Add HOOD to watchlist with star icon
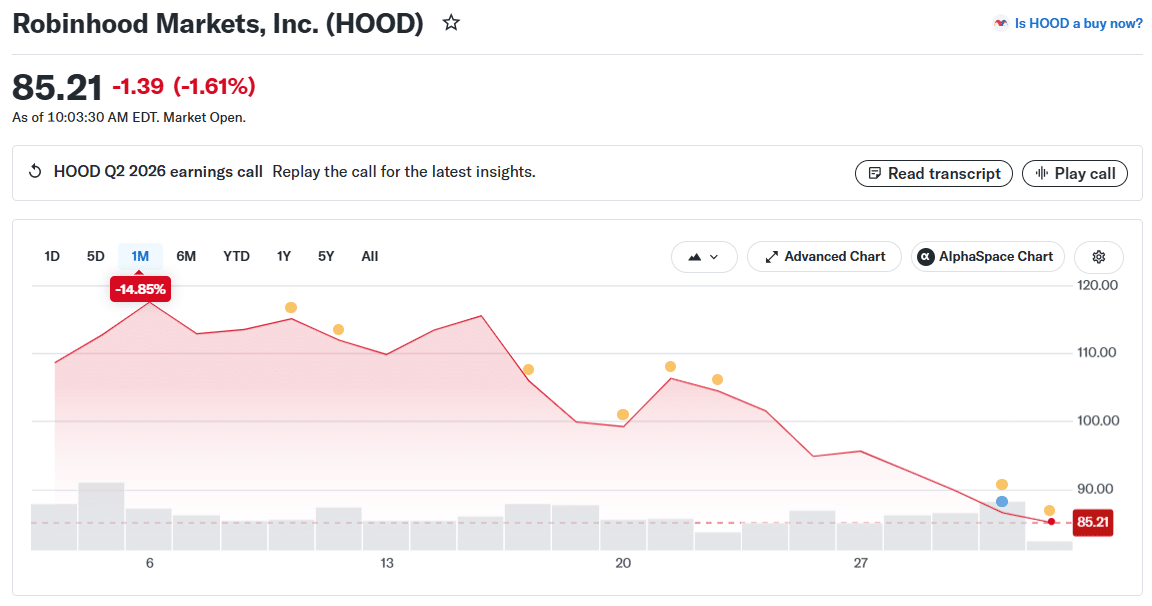This screenshot has width=1152, height=606. coord(451,23)
